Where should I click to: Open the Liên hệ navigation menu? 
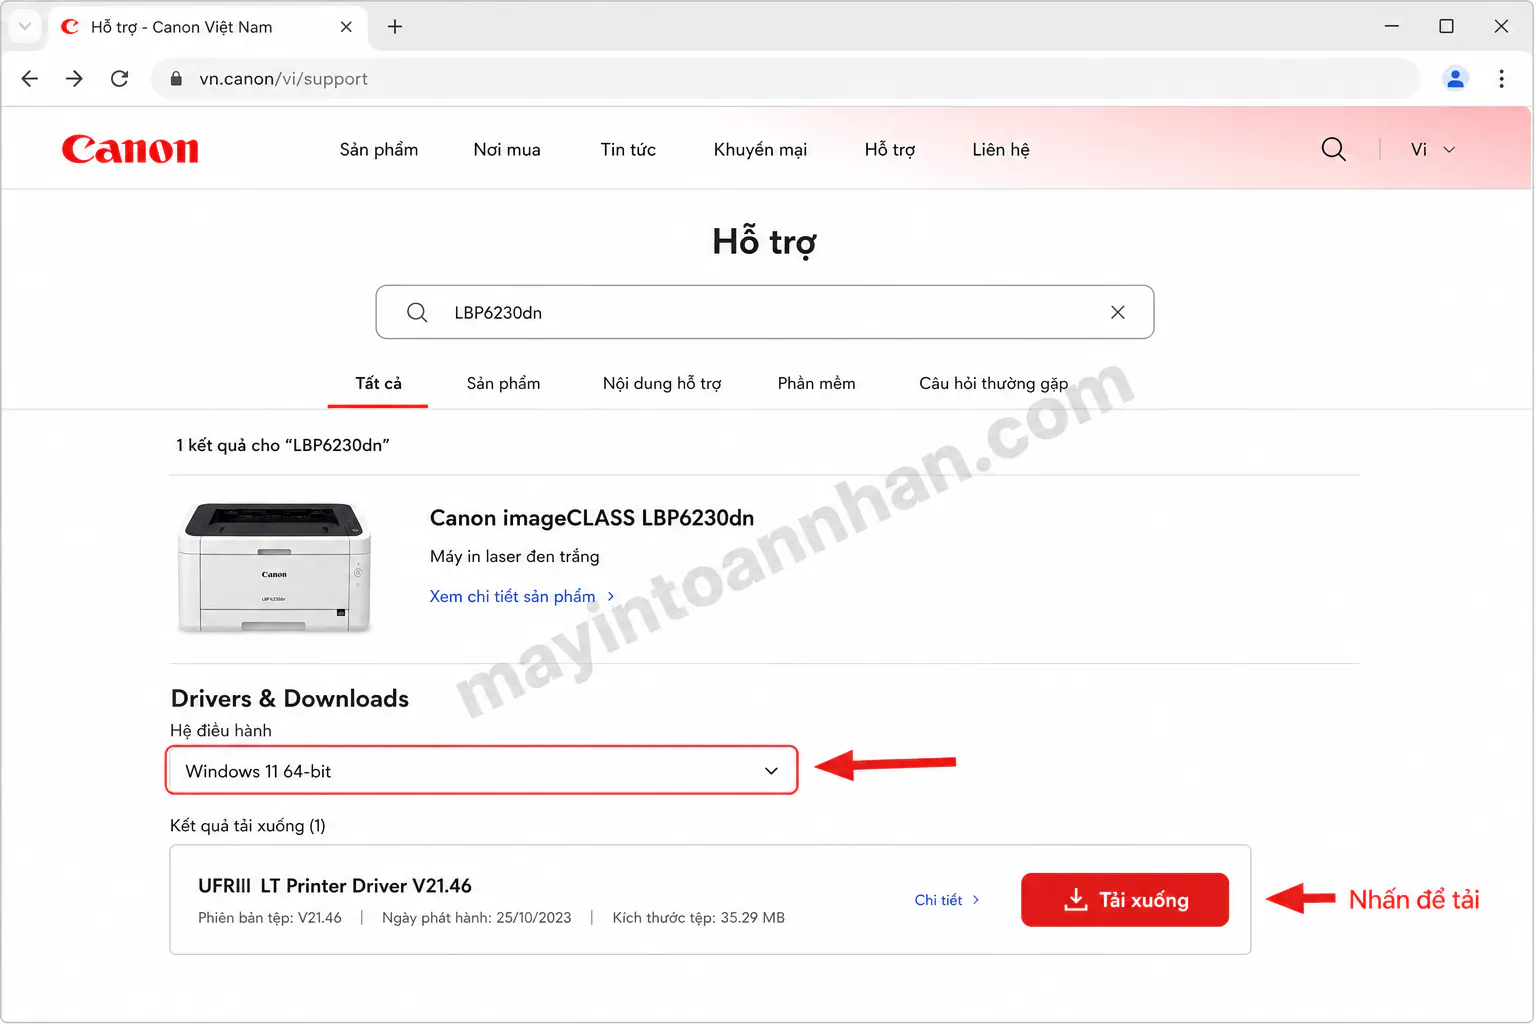coord(1001,149)
